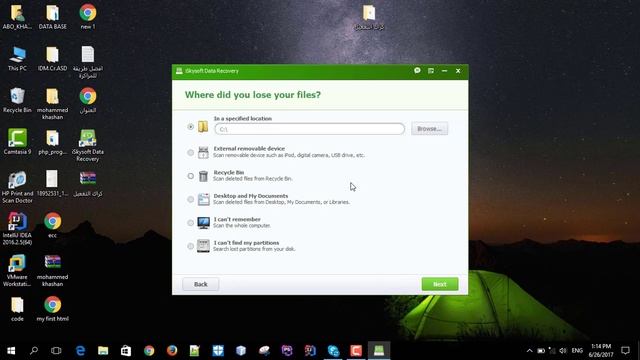Select Recycle Bin radio button in dialog
Image resolution: width=640 pixels, height=360 pixels.
coord(191,176)
